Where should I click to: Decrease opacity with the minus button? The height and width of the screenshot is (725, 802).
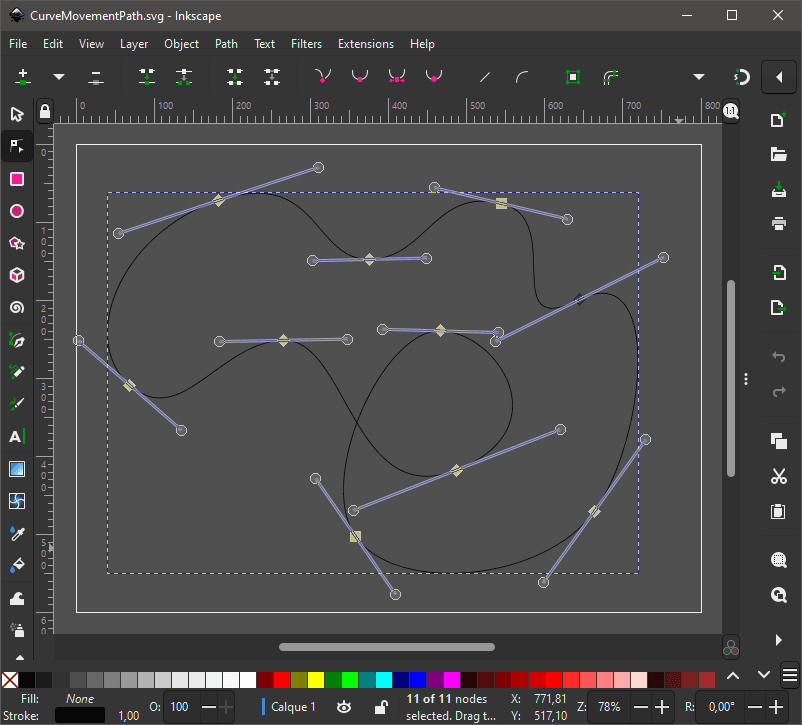point(209,707)
